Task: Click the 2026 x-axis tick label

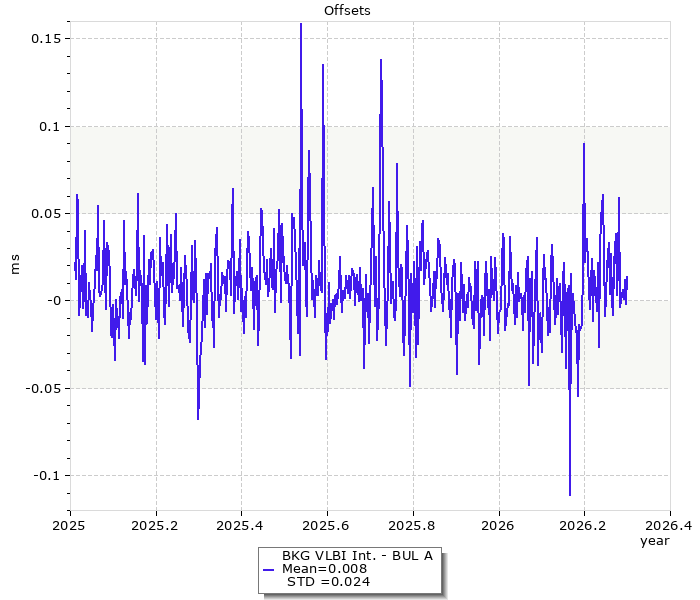Action: (x=498, y=525)
